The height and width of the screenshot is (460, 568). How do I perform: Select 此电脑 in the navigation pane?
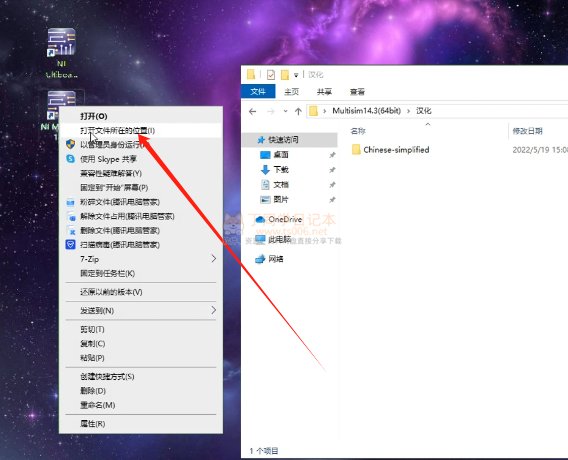[280, 239]
